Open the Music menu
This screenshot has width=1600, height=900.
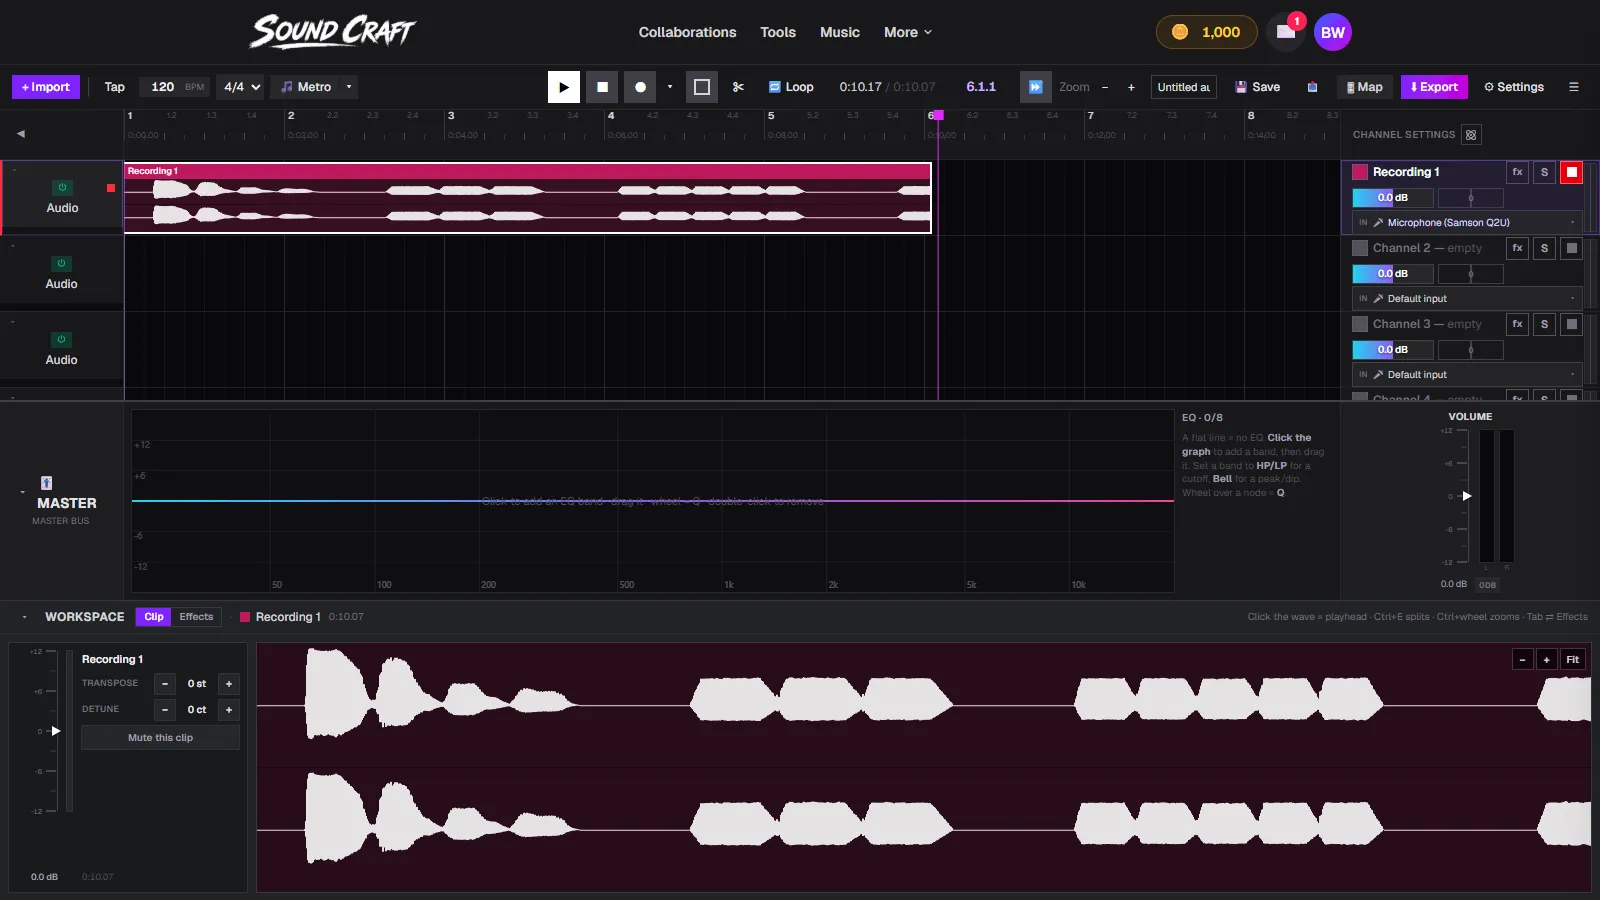840,32
